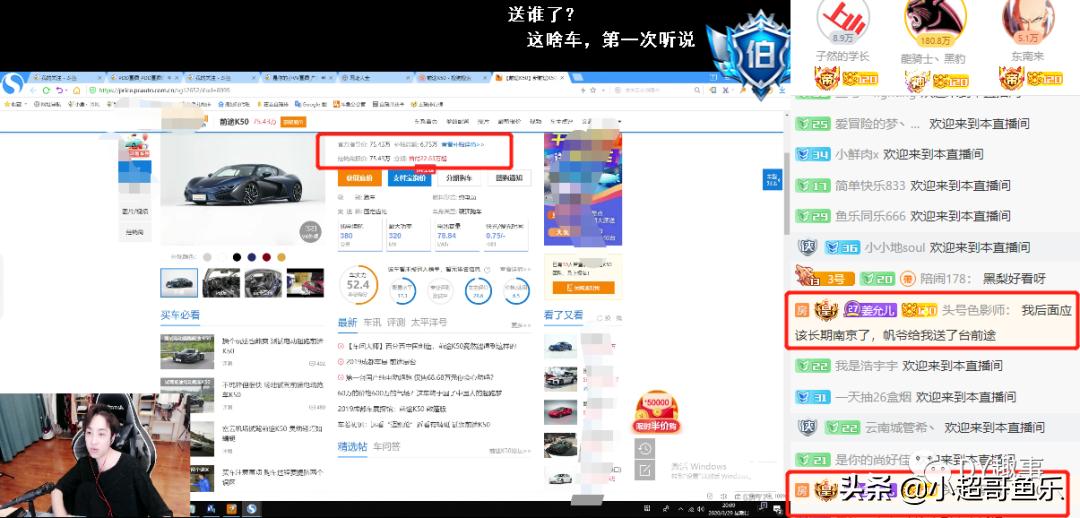Click the taskbar notification center icon
Viewport: 1080px width, 518px height.
pyautogui.click(x=778, y=509)
